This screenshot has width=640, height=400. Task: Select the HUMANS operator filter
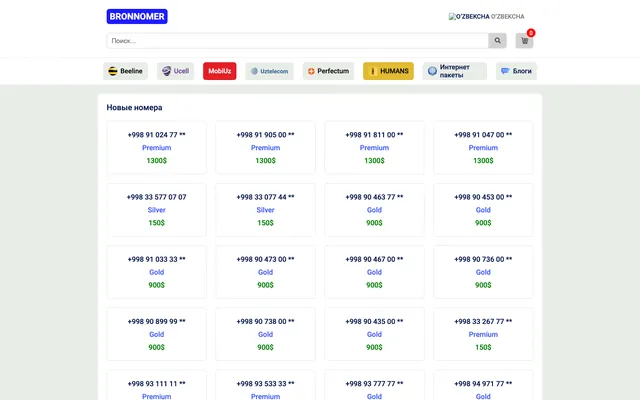(388, 71)
